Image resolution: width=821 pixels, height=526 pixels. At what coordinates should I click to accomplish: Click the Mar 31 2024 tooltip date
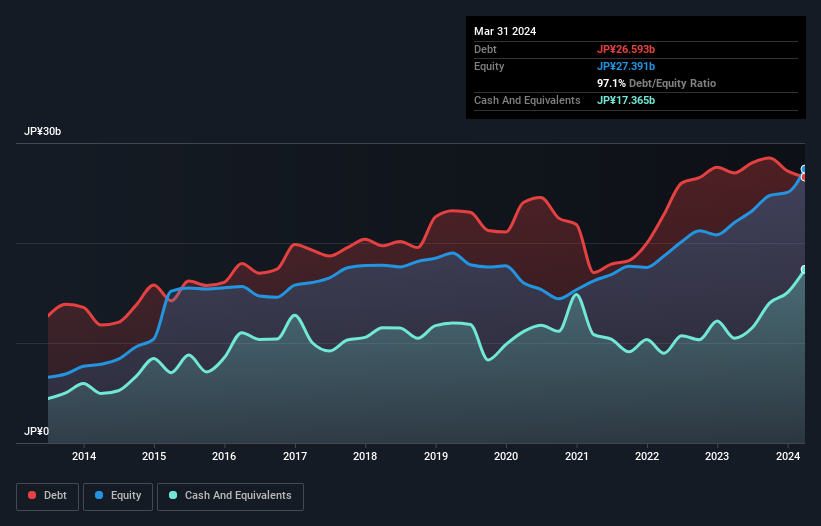[505, 31]
